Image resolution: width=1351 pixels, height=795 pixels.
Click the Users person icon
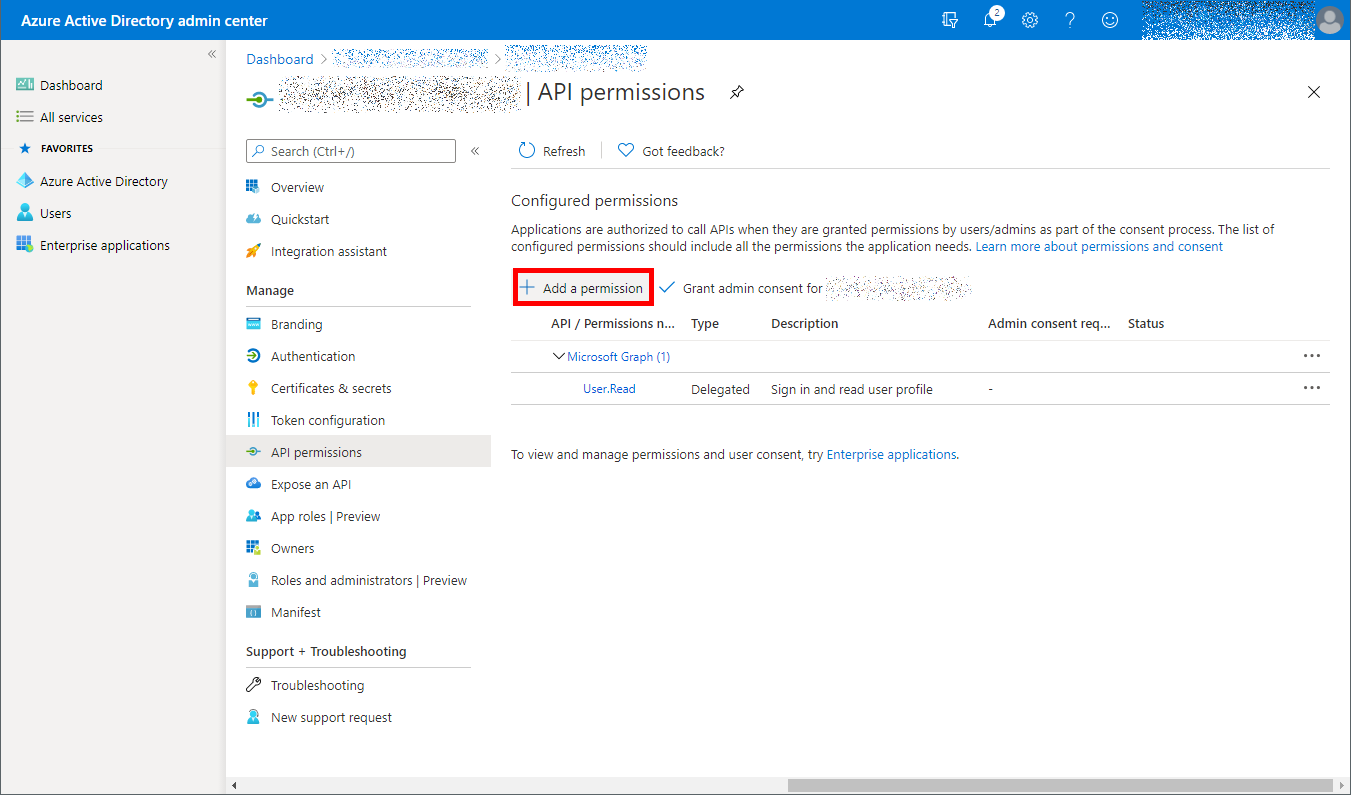coord(25,213)
